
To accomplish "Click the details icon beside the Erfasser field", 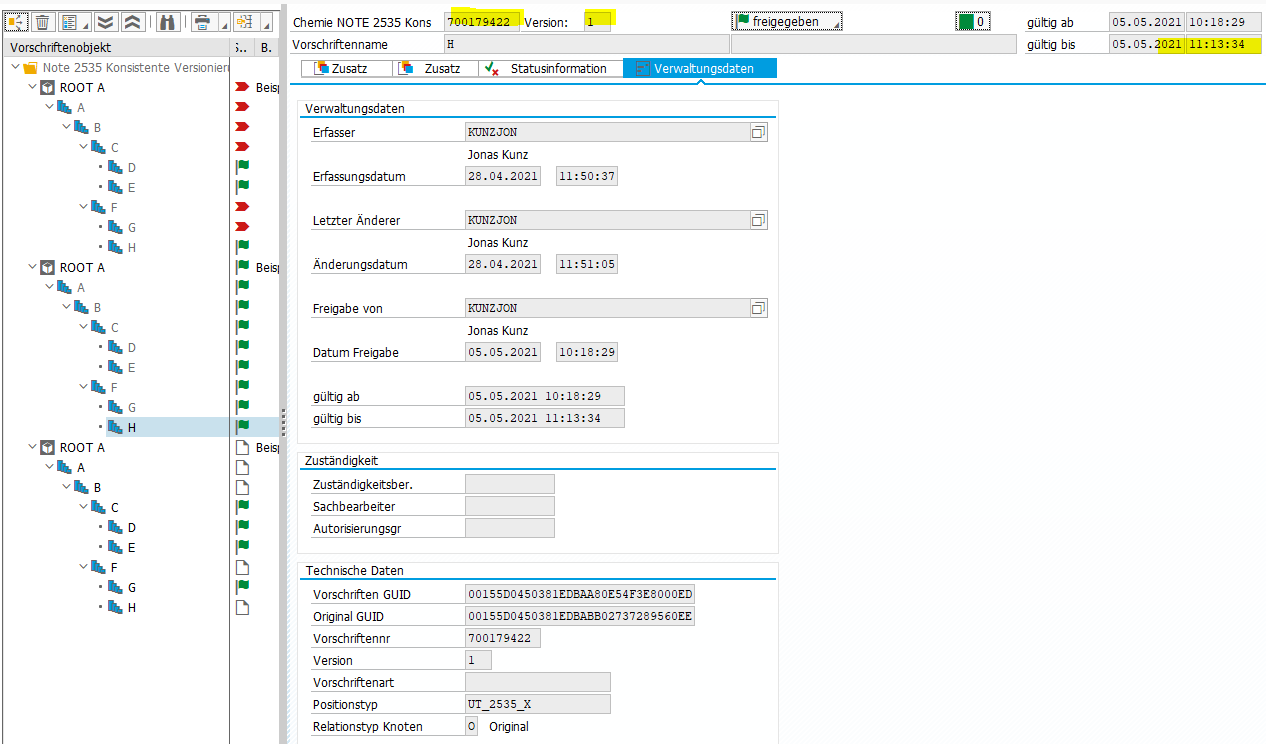I will click(758, 132).
